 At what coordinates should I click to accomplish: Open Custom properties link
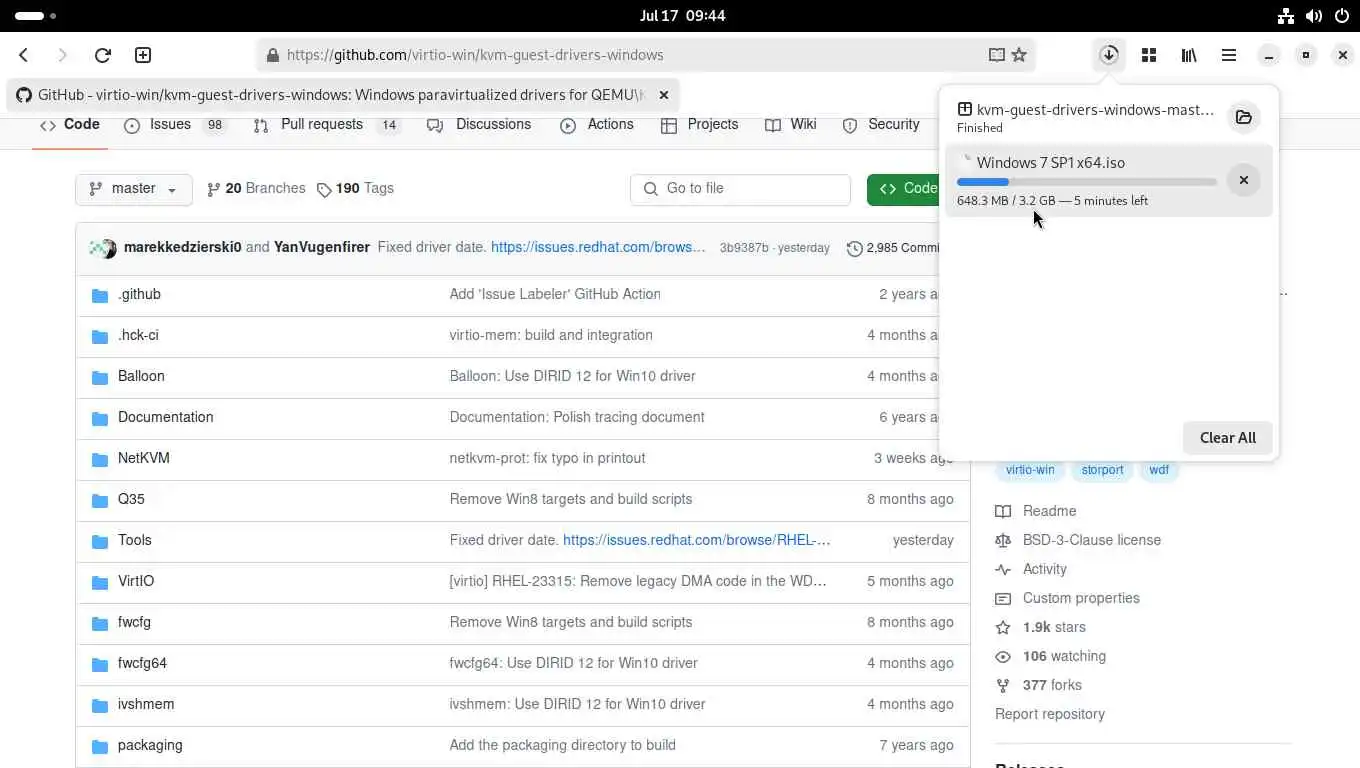click(1067, 599)
